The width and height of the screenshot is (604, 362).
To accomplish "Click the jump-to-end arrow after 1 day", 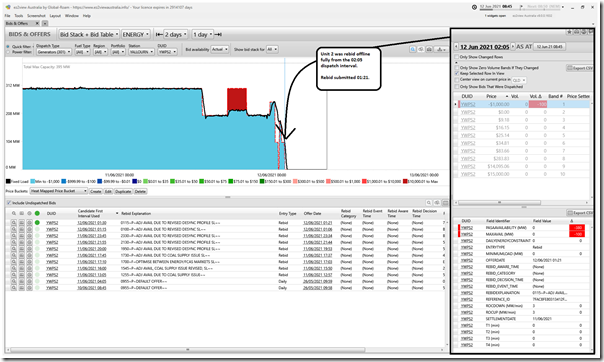I will coord(218,34).
